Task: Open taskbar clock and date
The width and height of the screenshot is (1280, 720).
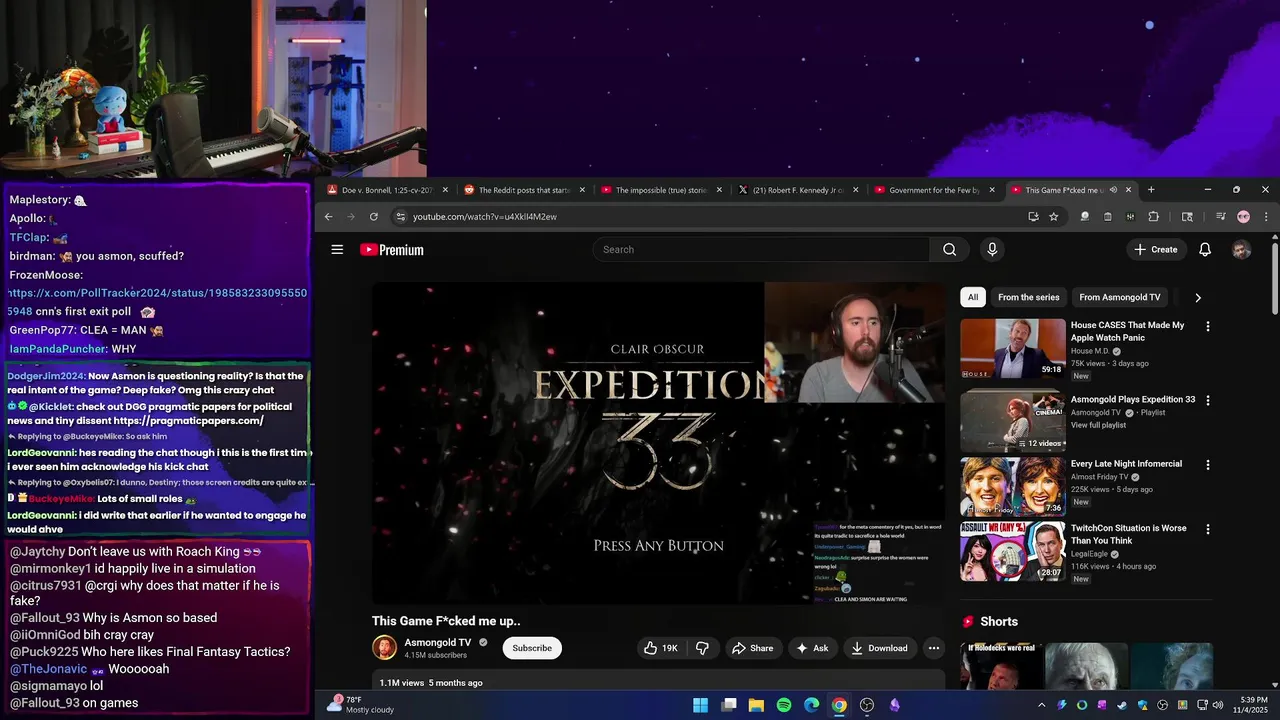Action: [x=1250, y=705]
